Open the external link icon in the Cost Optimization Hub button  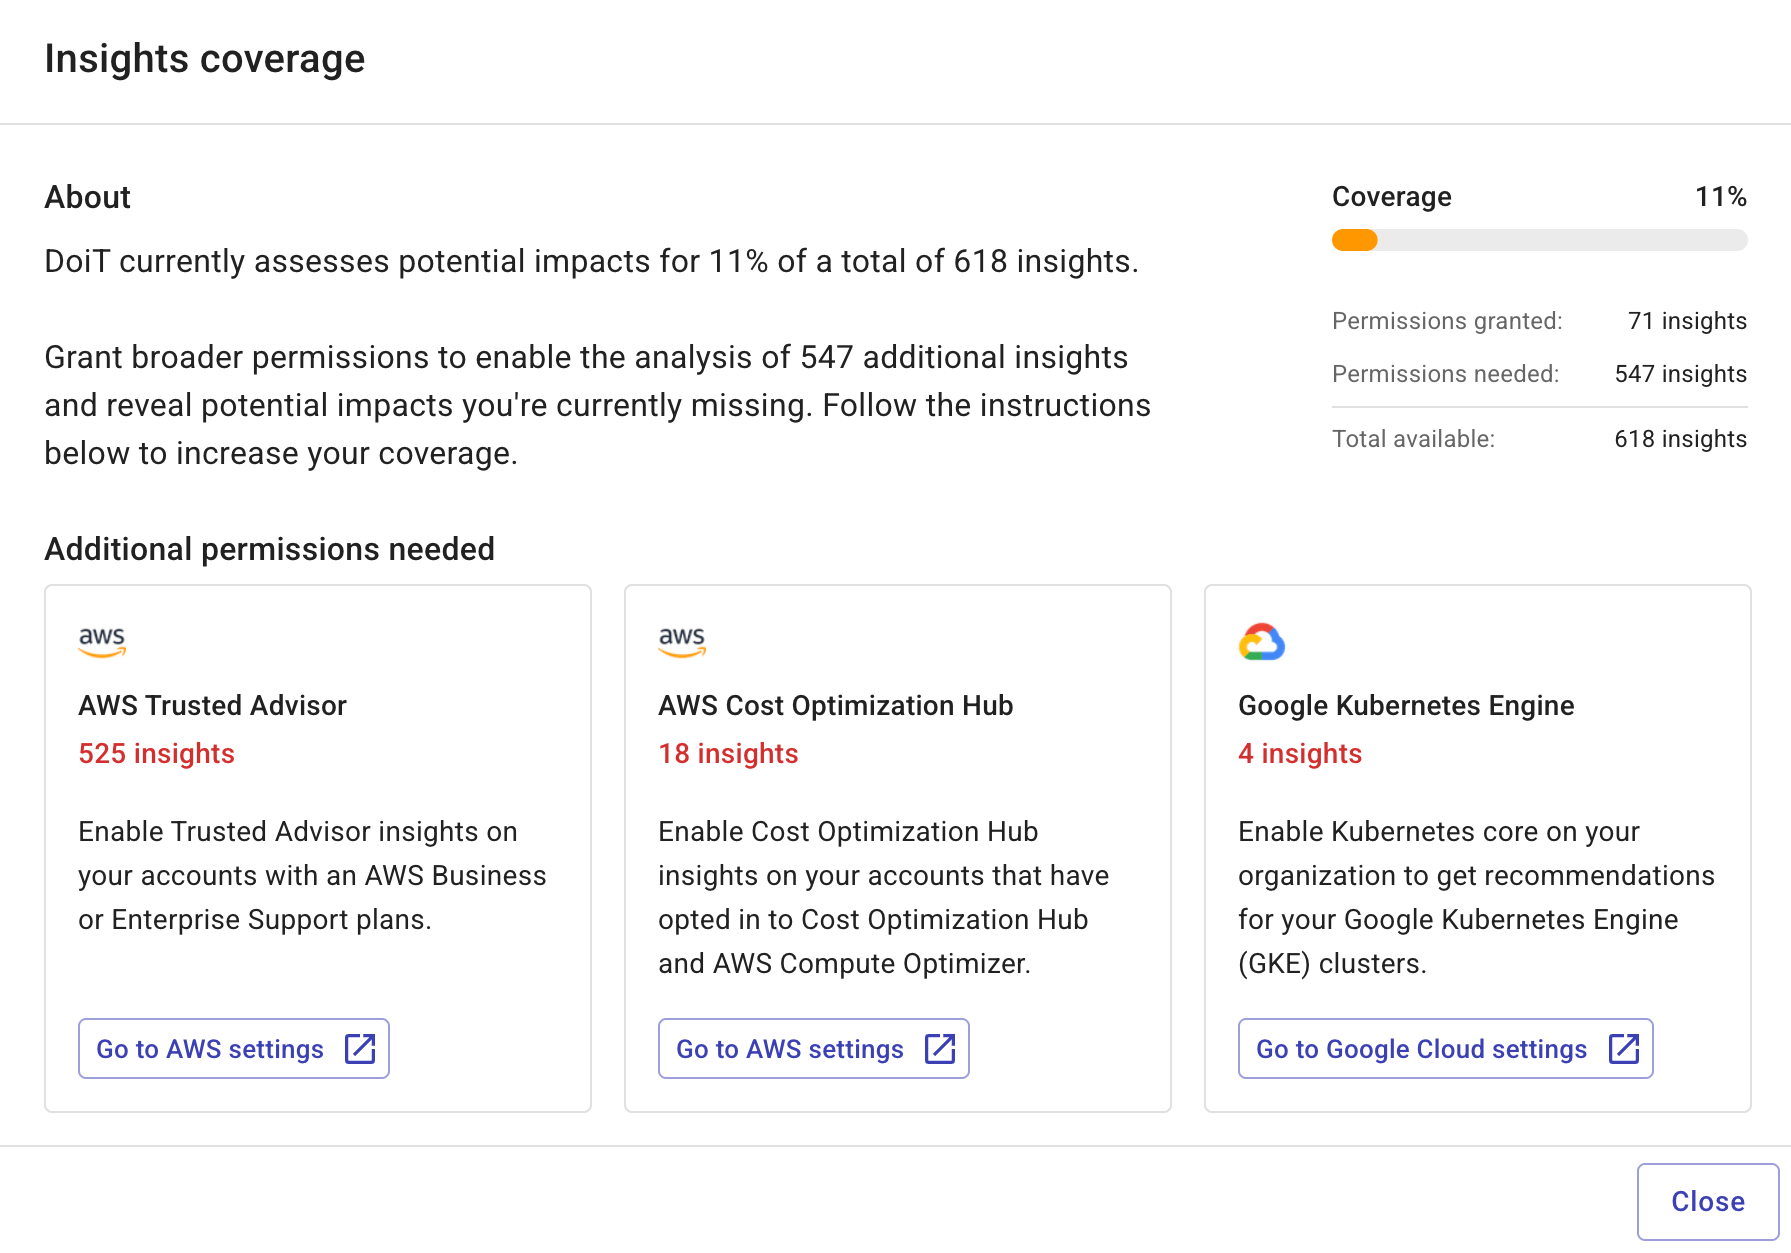coord(940,1048)
